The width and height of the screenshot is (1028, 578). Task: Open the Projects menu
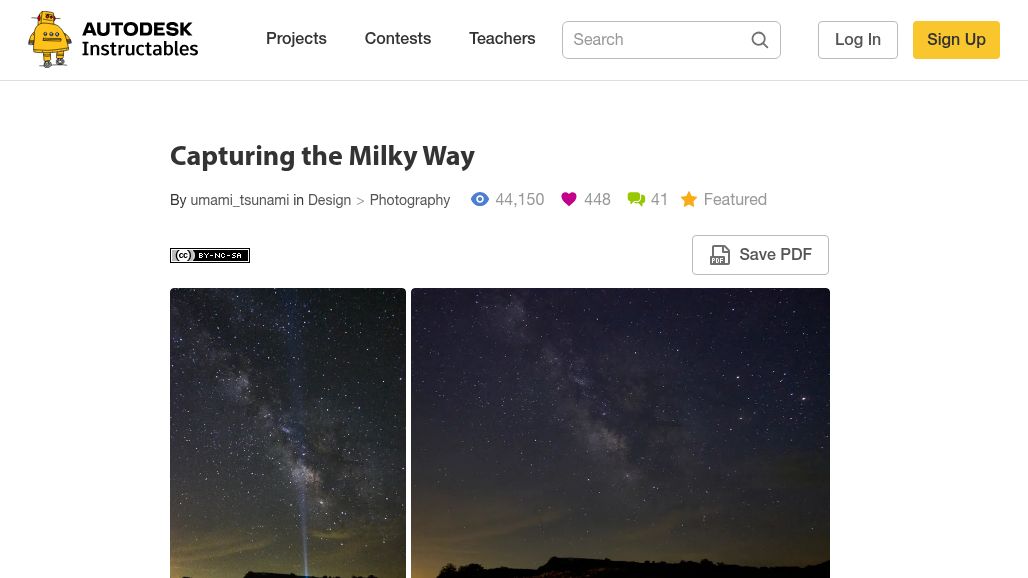pyautogui.click(x=296, y=39)
